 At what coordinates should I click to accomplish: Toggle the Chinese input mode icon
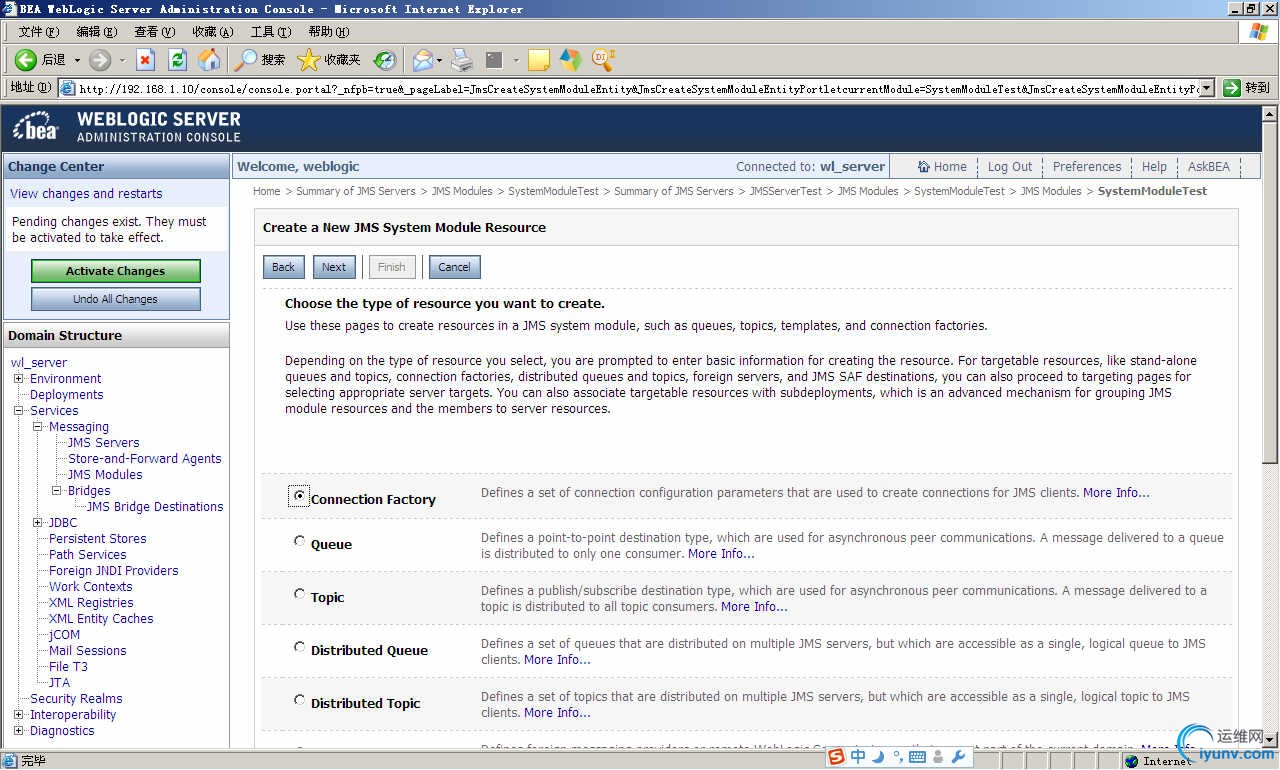(x=858, y=757)
